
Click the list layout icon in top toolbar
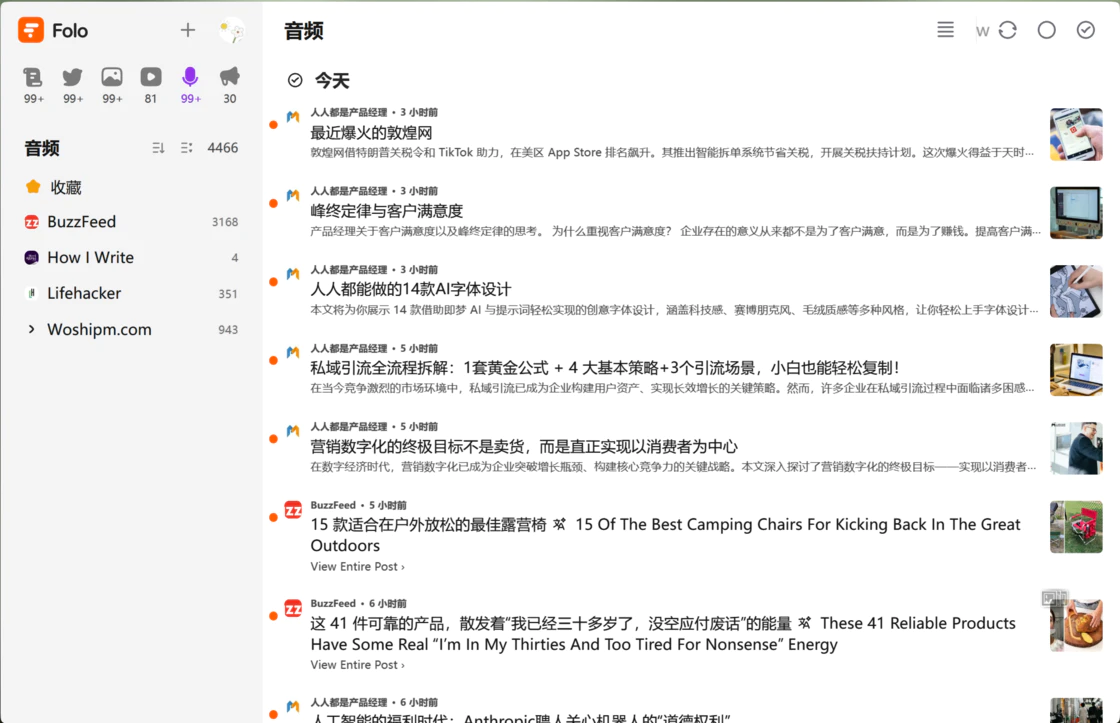pos(945,30)
